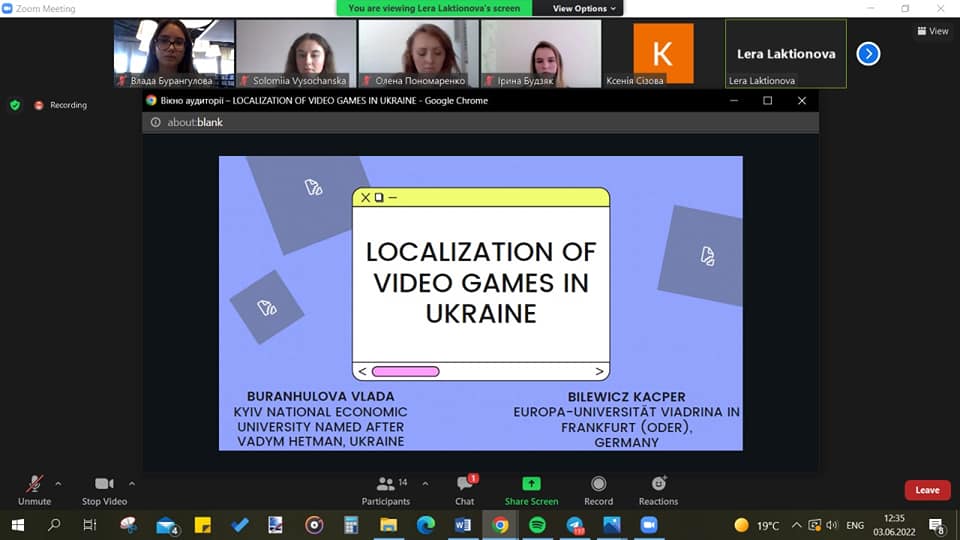Expand video options arrow beside Stop Video
The image size is (960, 540).
(132, 484)
